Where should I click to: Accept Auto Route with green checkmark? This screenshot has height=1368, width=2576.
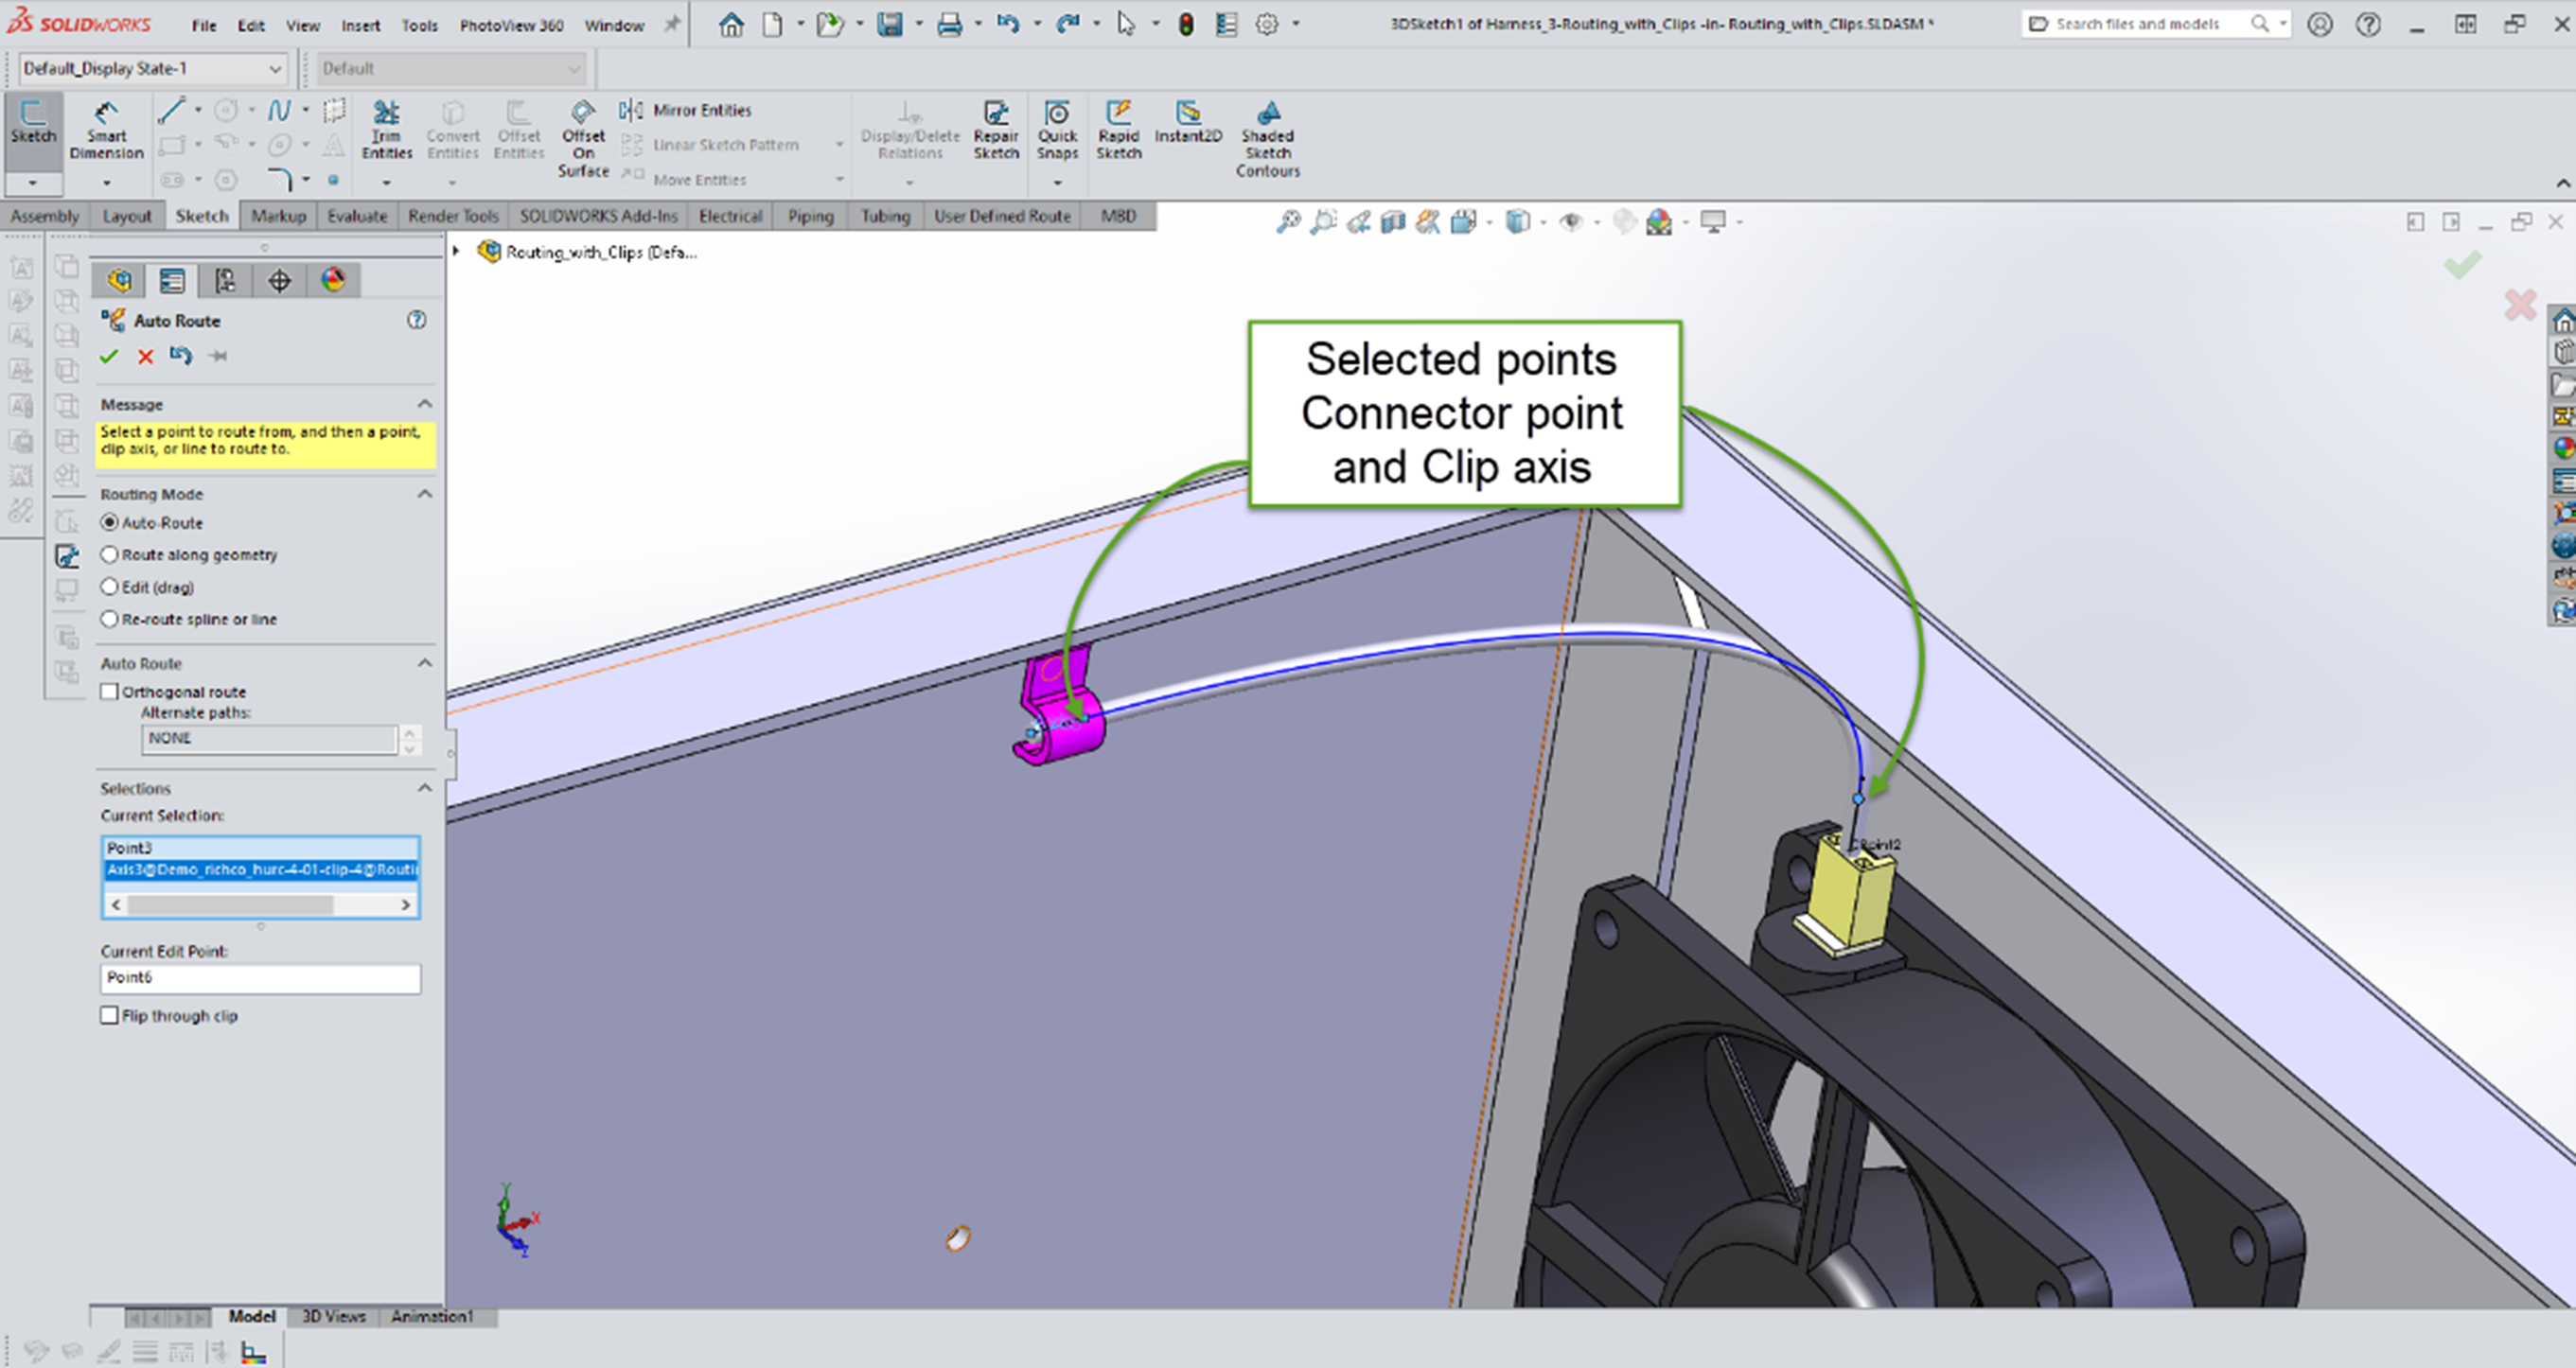[x=109, y=356]
